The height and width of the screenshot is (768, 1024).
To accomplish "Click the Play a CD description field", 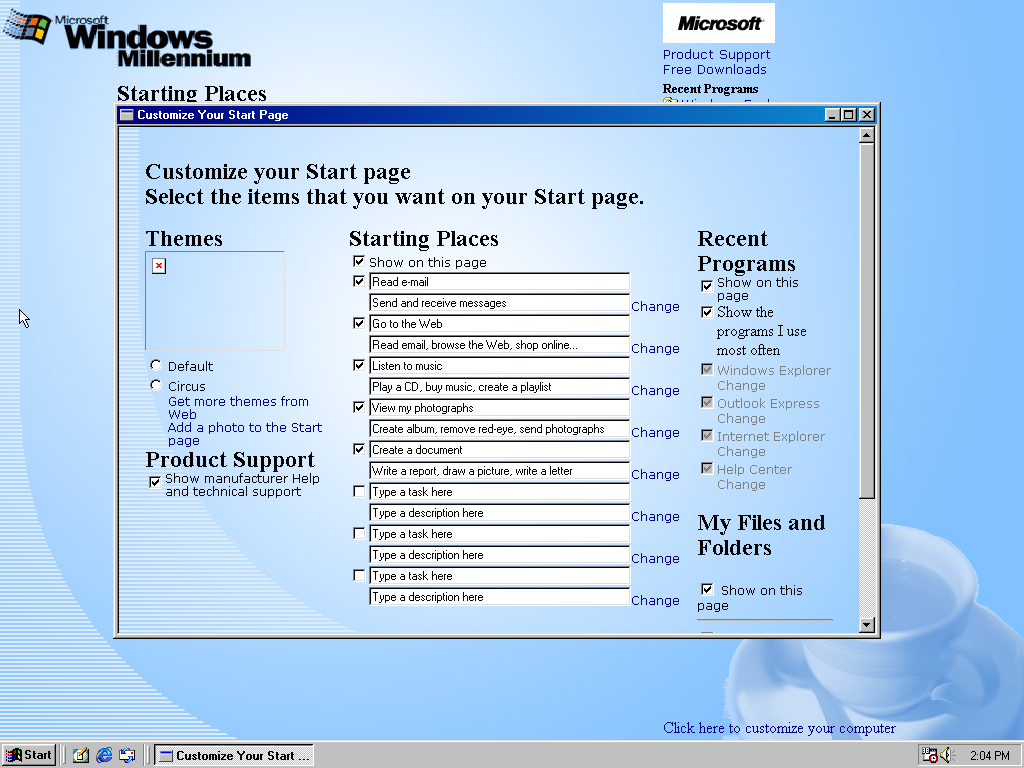I will pos(500,387).
